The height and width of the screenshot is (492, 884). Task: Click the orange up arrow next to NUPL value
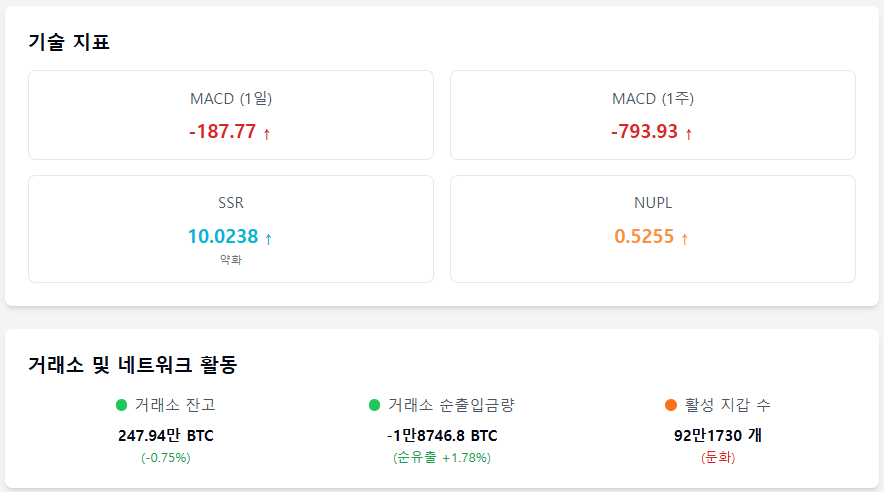[684, 238]
